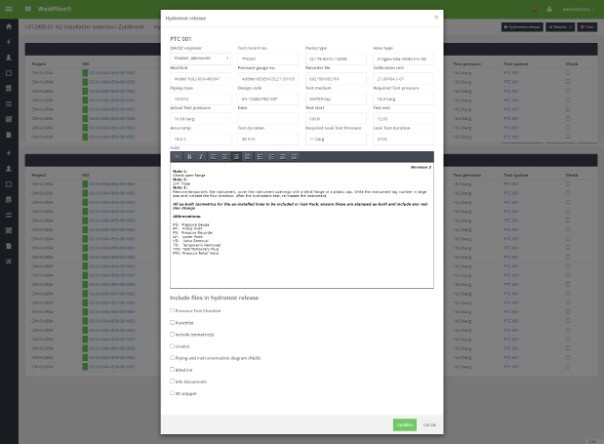Center align the note text
This screenshot has width=604, height=444.
point(225,156)
